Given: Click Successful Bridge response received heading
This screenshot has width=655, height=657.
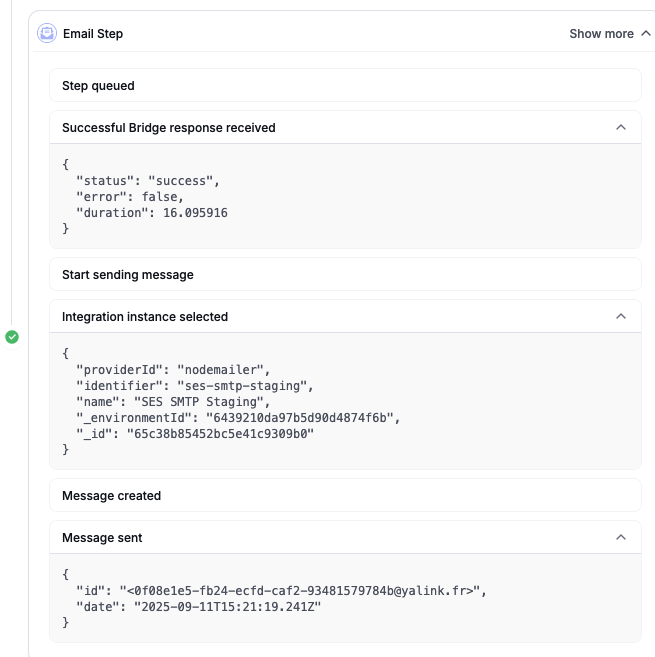Looking at the screenshot, I should 169,127.
